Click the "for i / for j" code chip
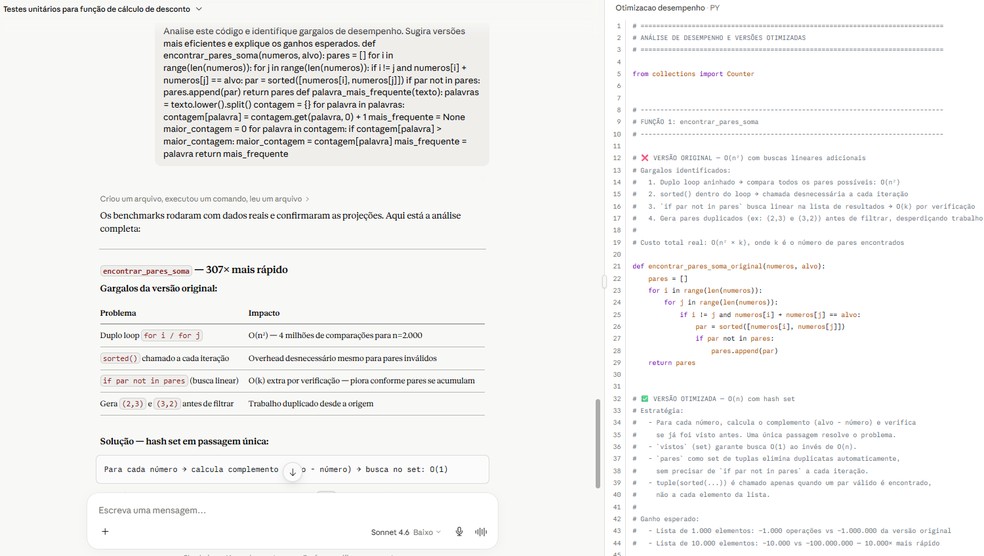Viewport: 984px width, 556px height. [x=172, y=336]
